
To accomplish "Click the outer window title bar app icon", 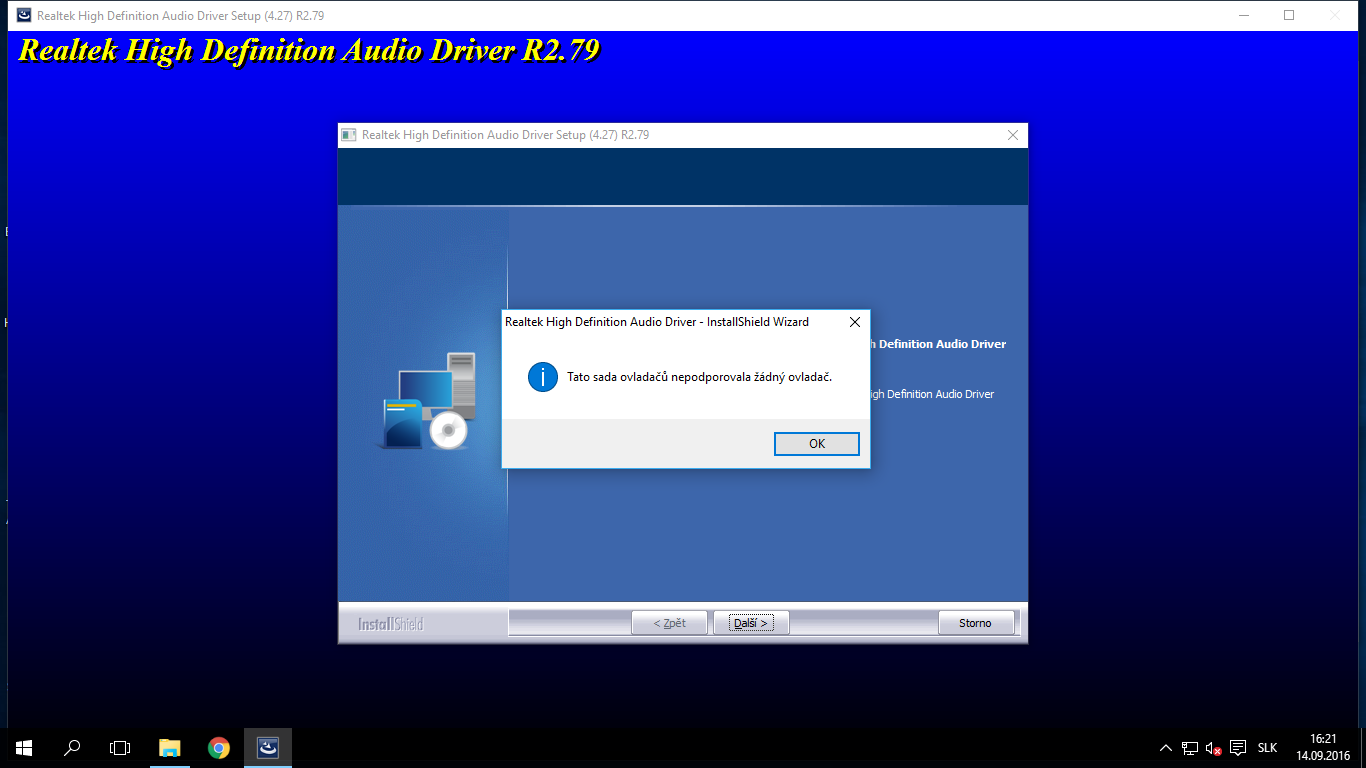I will pyautogui.click(x=24, y=15).
